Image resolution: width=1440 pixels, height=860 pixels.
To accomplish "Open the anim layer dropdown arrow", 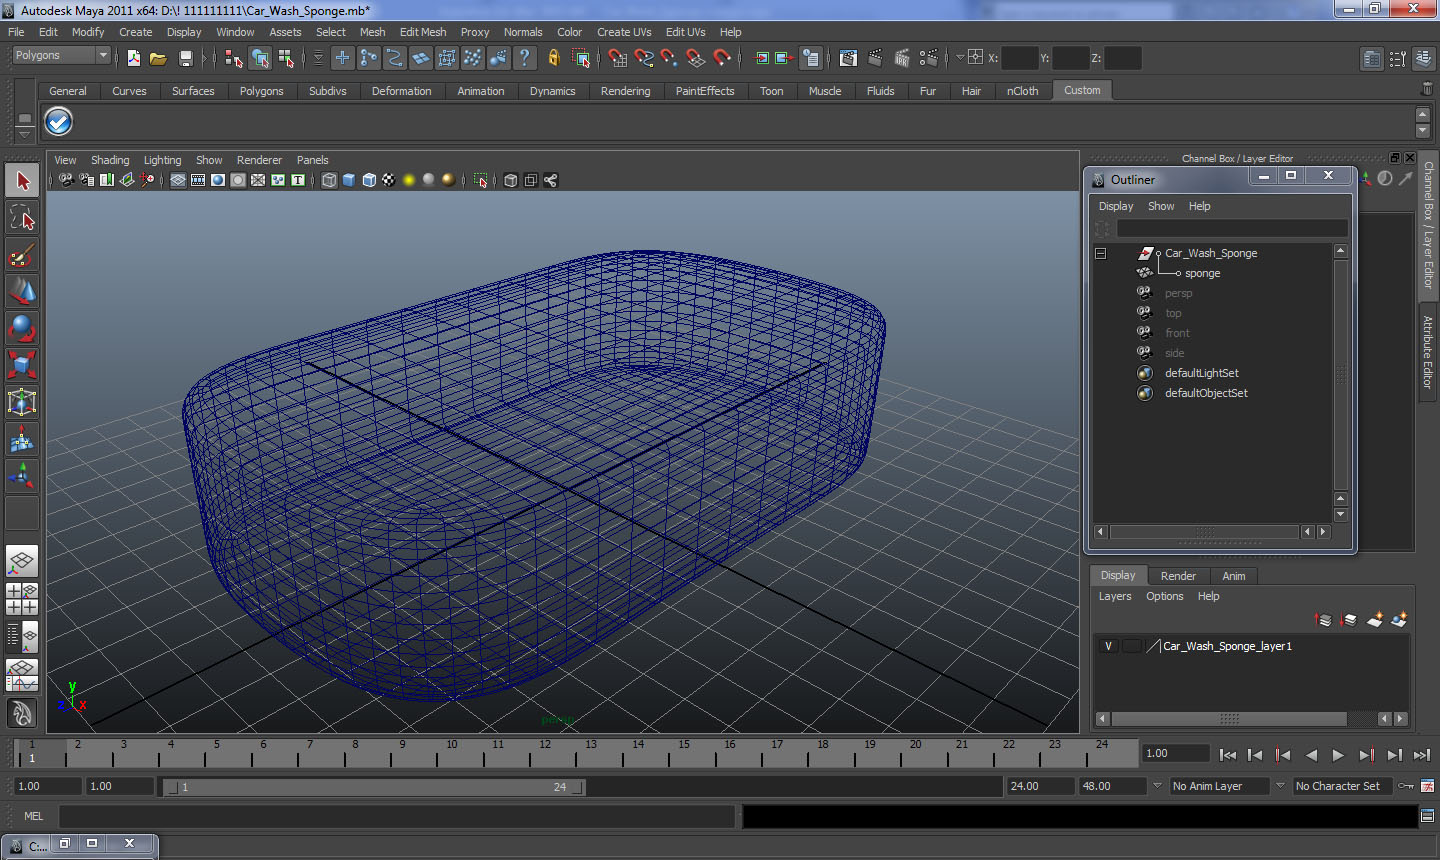I will pyautogui.click(x=1157, y=786).
